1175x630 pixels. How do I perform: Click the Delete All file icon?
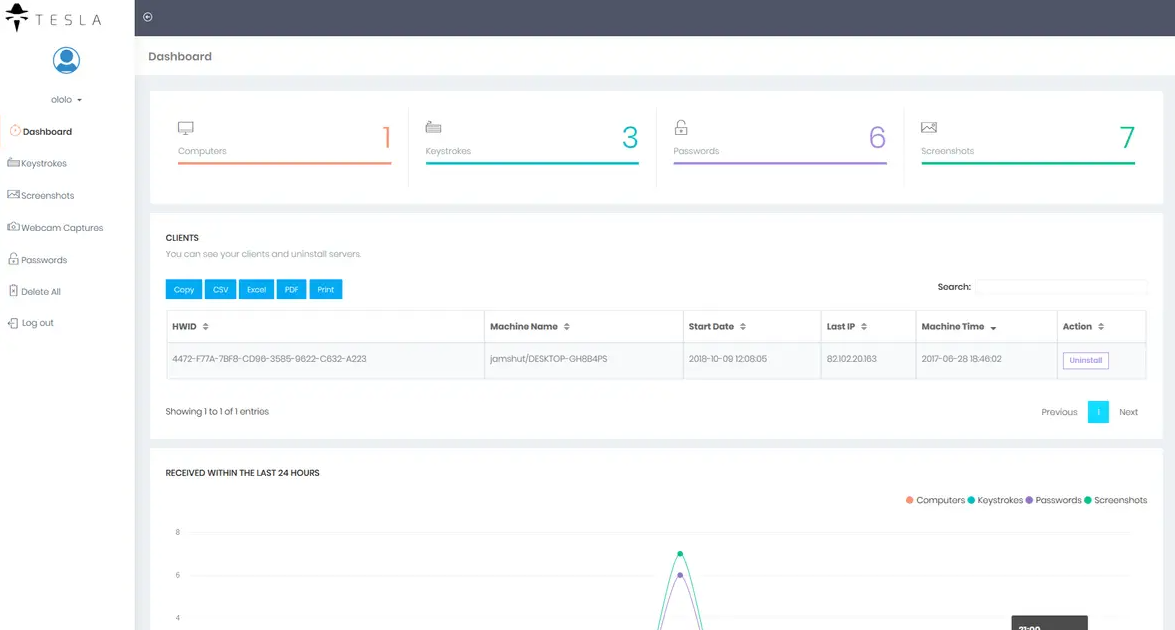(13, 291)
